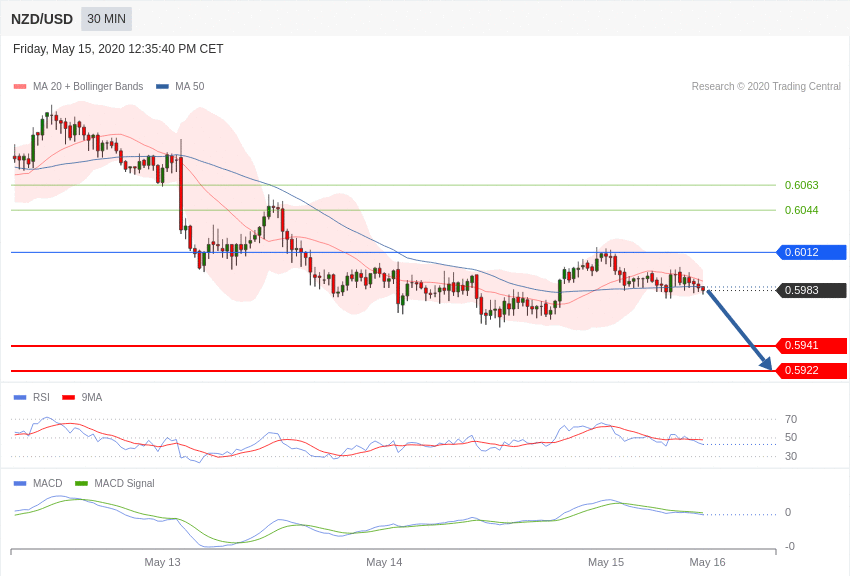The image size is (850, 576).
Task: Click the MACD 0 axis value
Action: (x=788, y=512)
